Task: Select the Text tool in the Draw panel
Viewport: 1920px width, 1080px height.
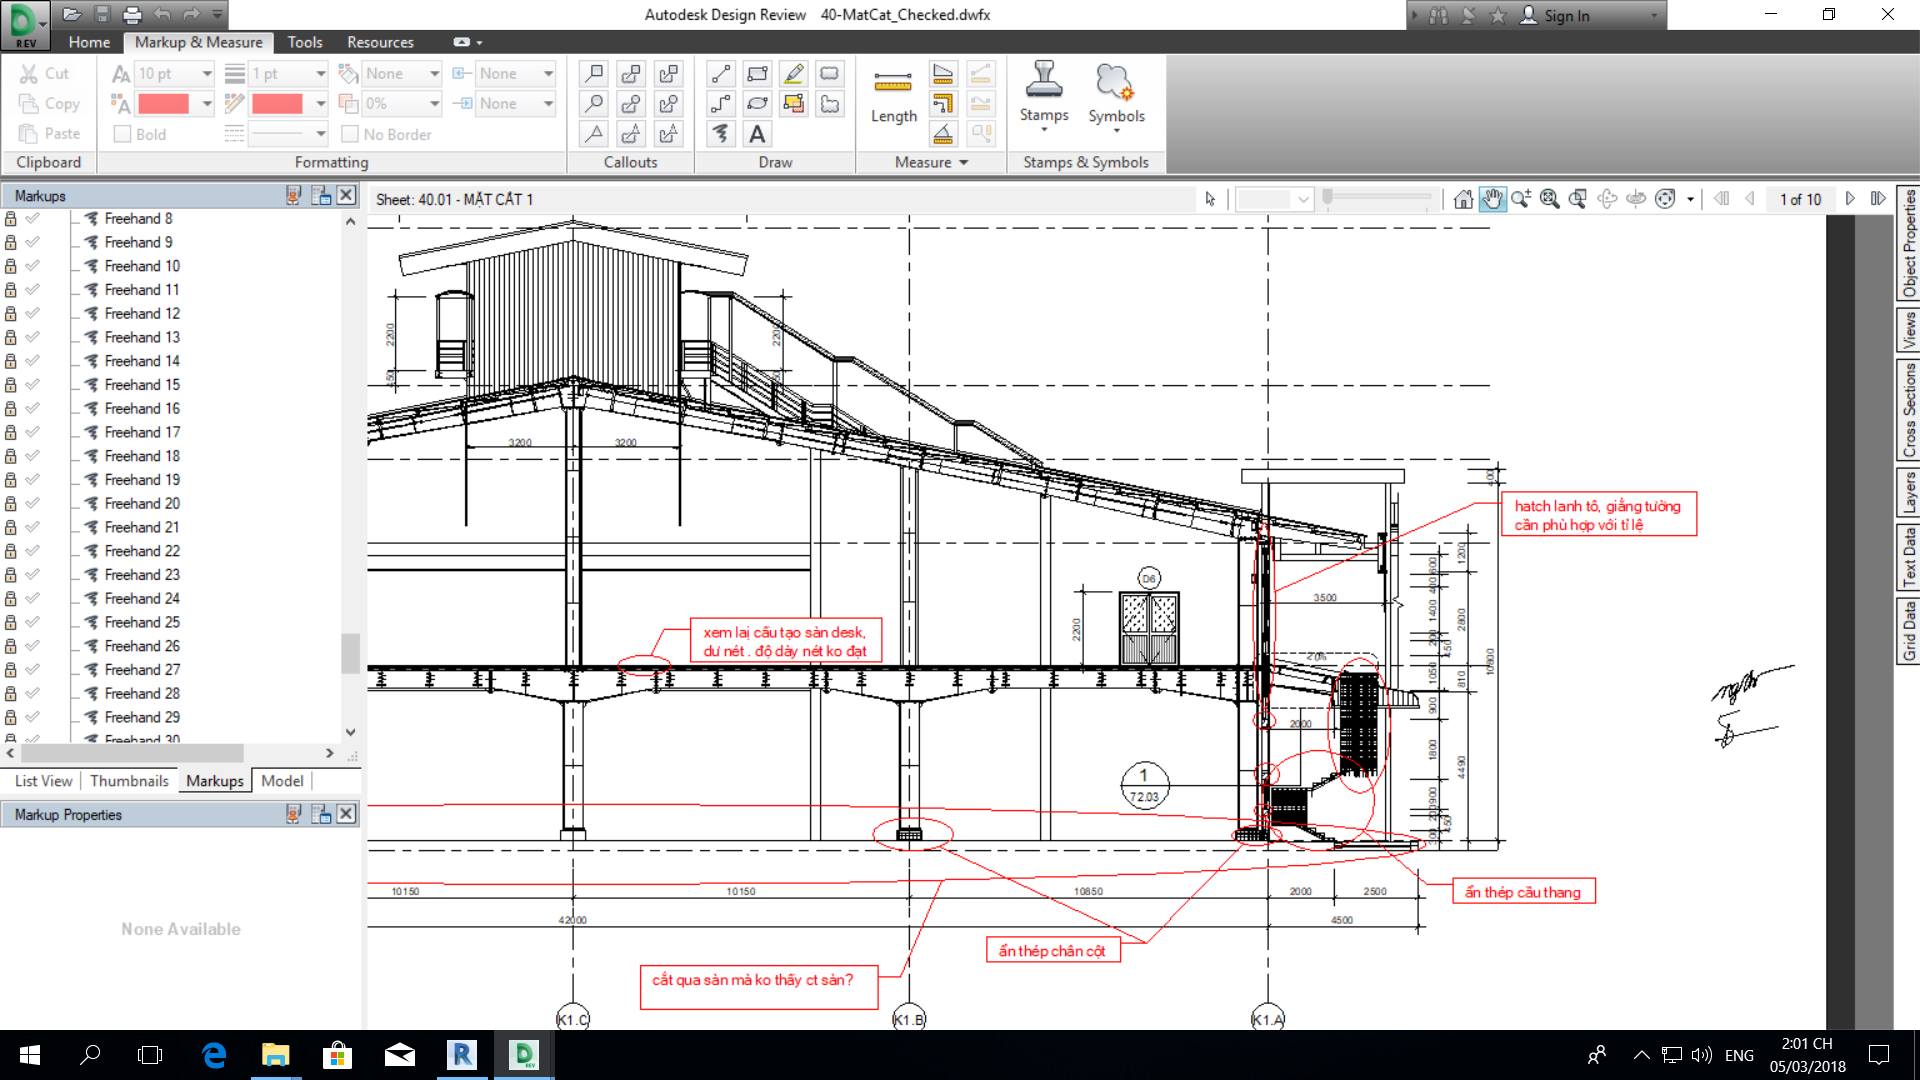Action: (757, 133)
